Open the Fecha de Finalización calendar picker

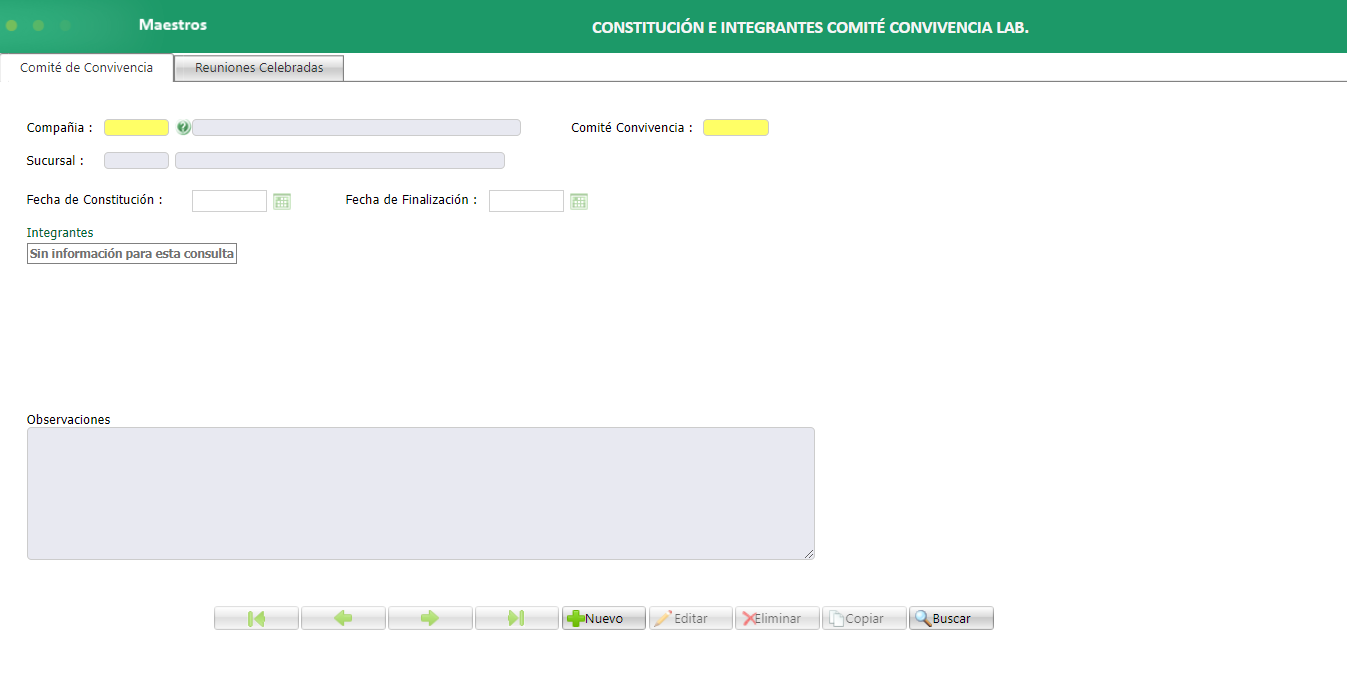tap(578, 200)
